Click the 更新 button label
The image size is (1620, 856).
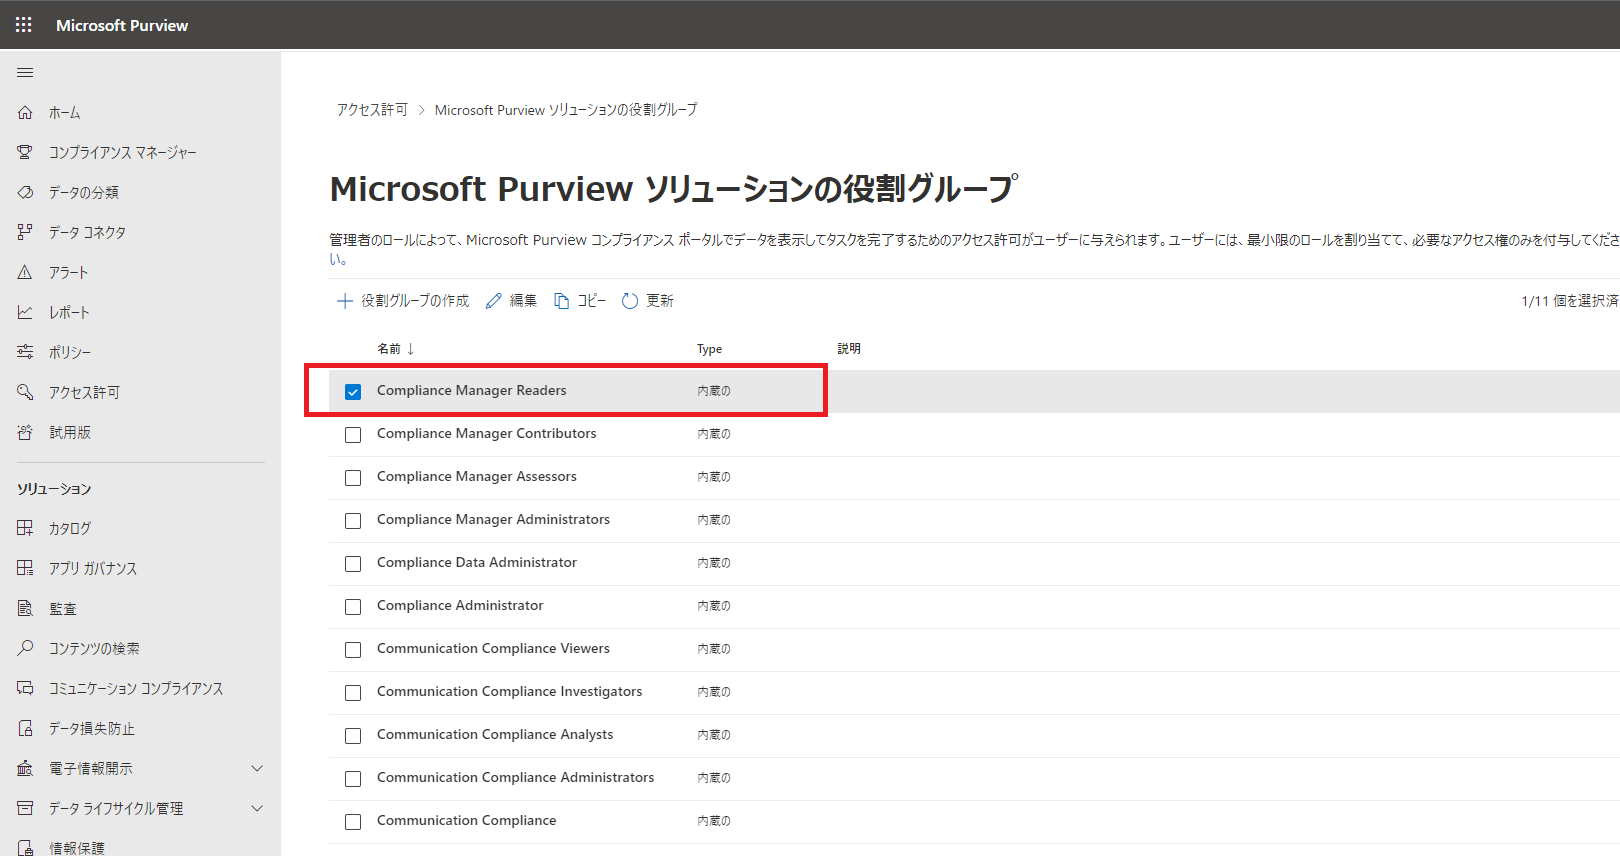tap(660, 301)
